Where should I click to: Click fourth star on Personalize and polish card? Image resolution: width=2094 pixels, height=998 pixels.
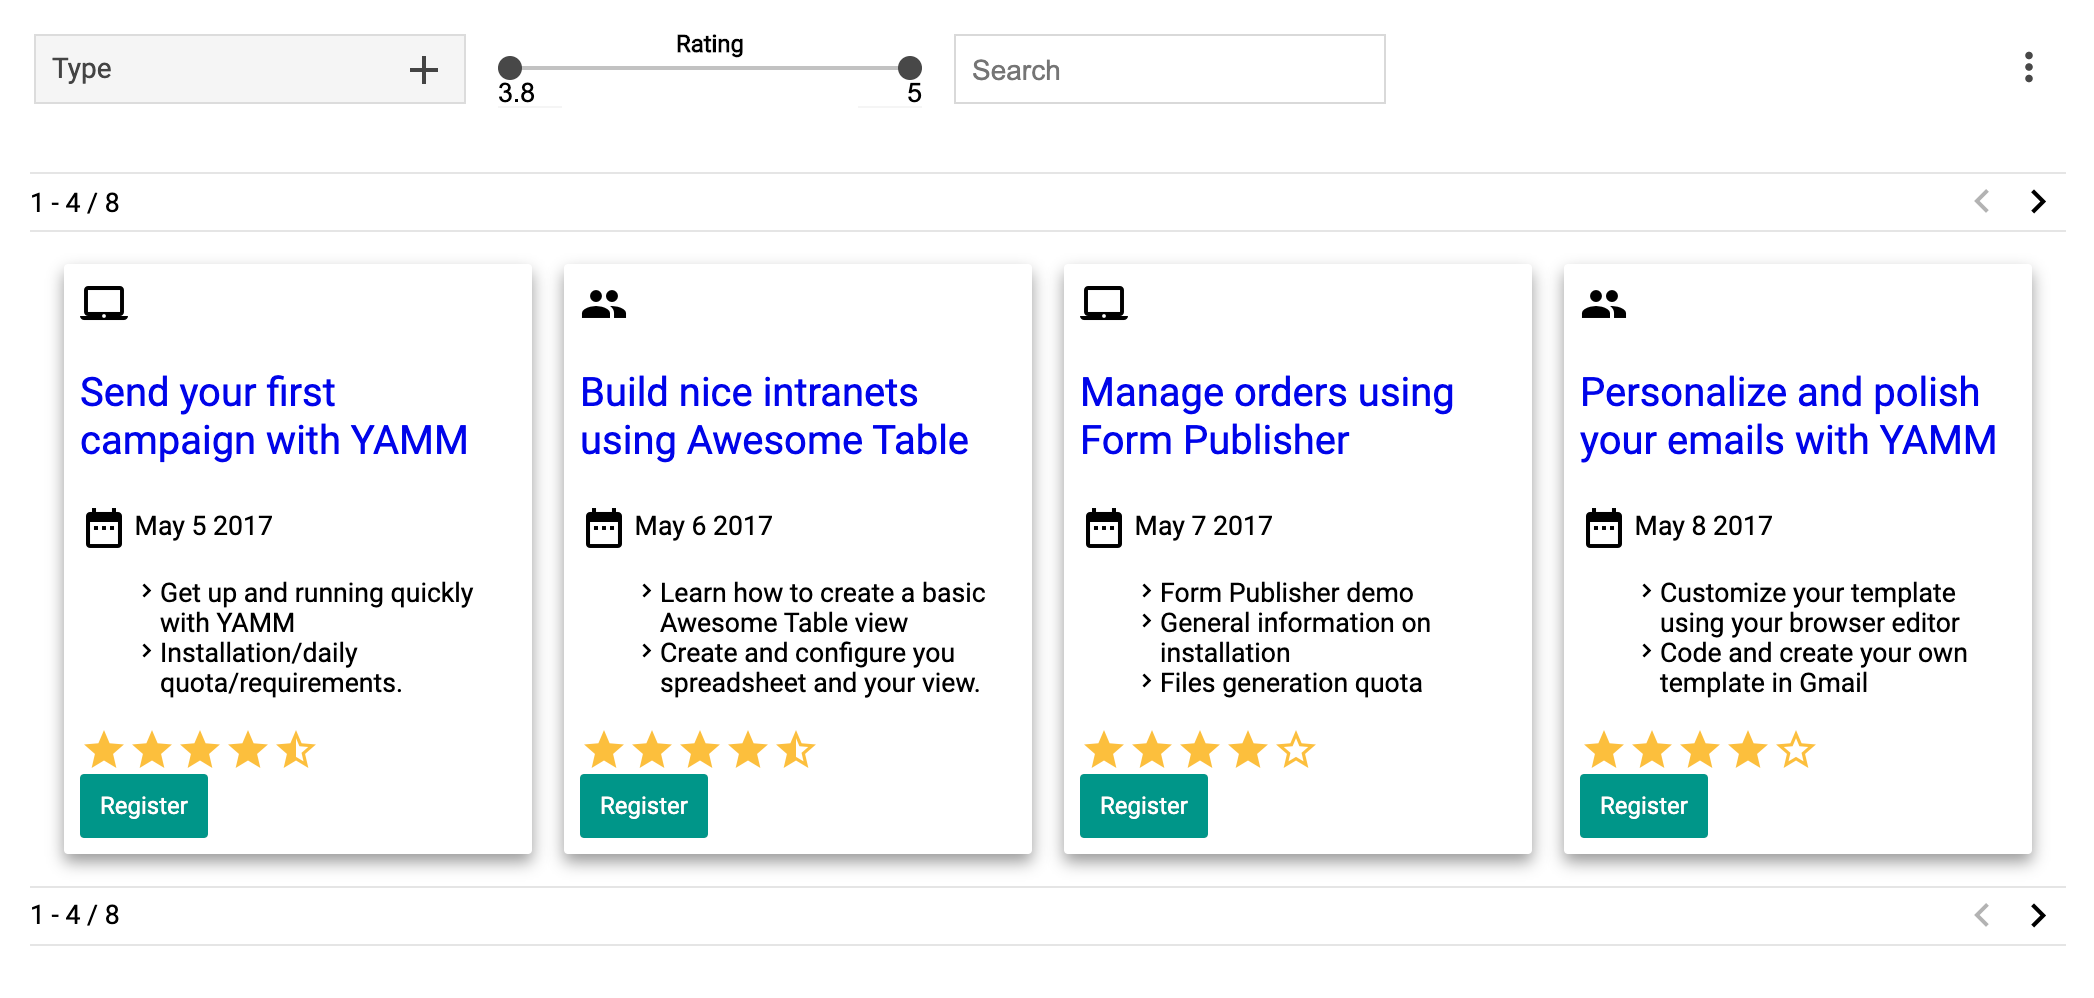[x=1748, y=750]
